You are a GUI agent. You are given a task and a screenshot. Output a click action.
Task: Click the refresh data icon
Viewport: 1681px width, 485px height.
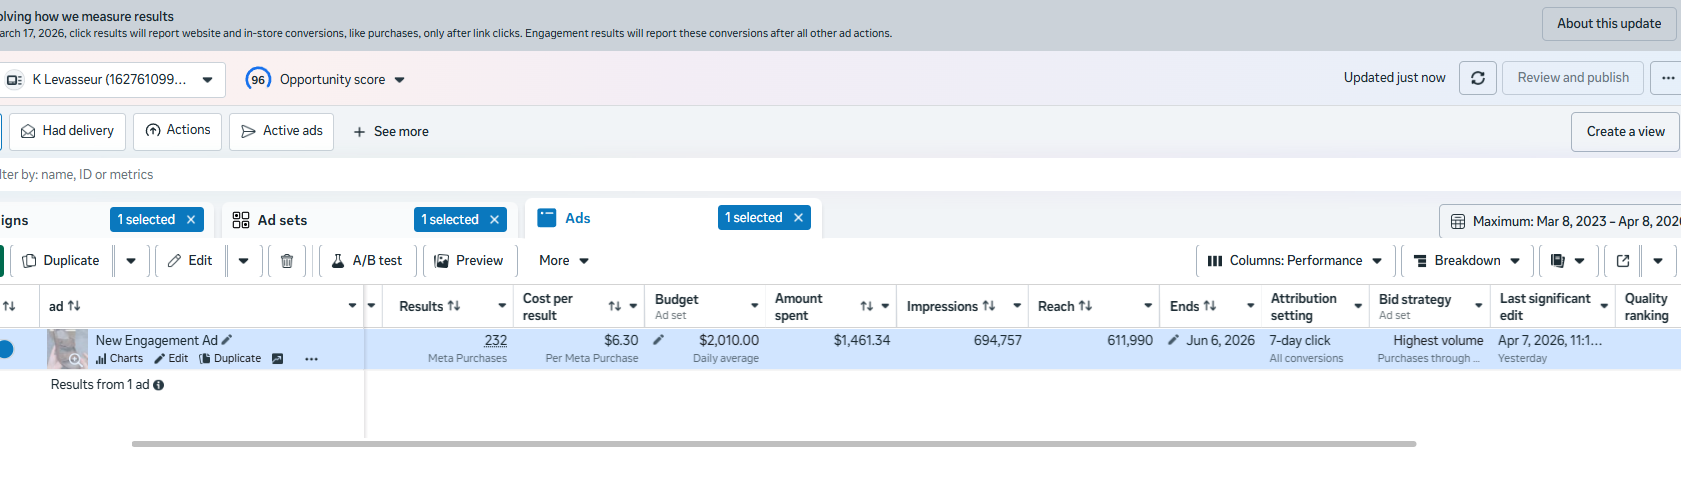pyautogui.click(x=1477, y=78)
